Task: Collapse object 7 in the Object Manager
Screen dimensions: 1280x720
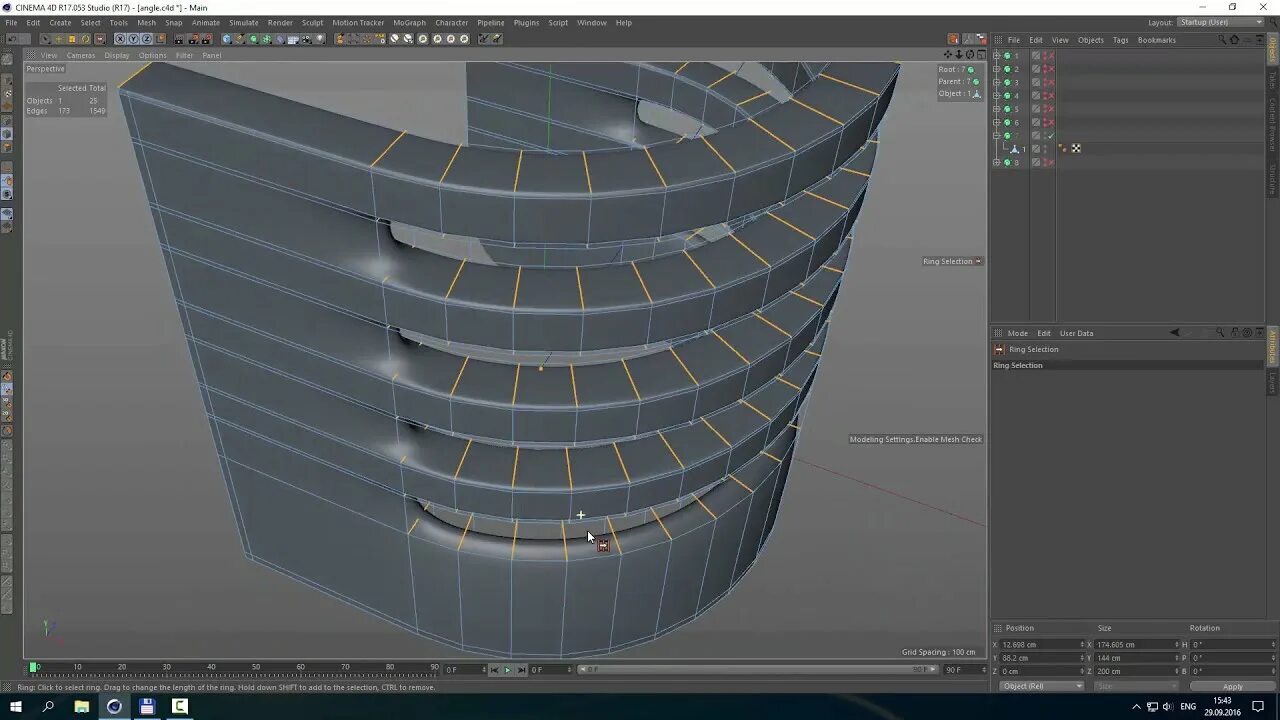Action: 997,134
